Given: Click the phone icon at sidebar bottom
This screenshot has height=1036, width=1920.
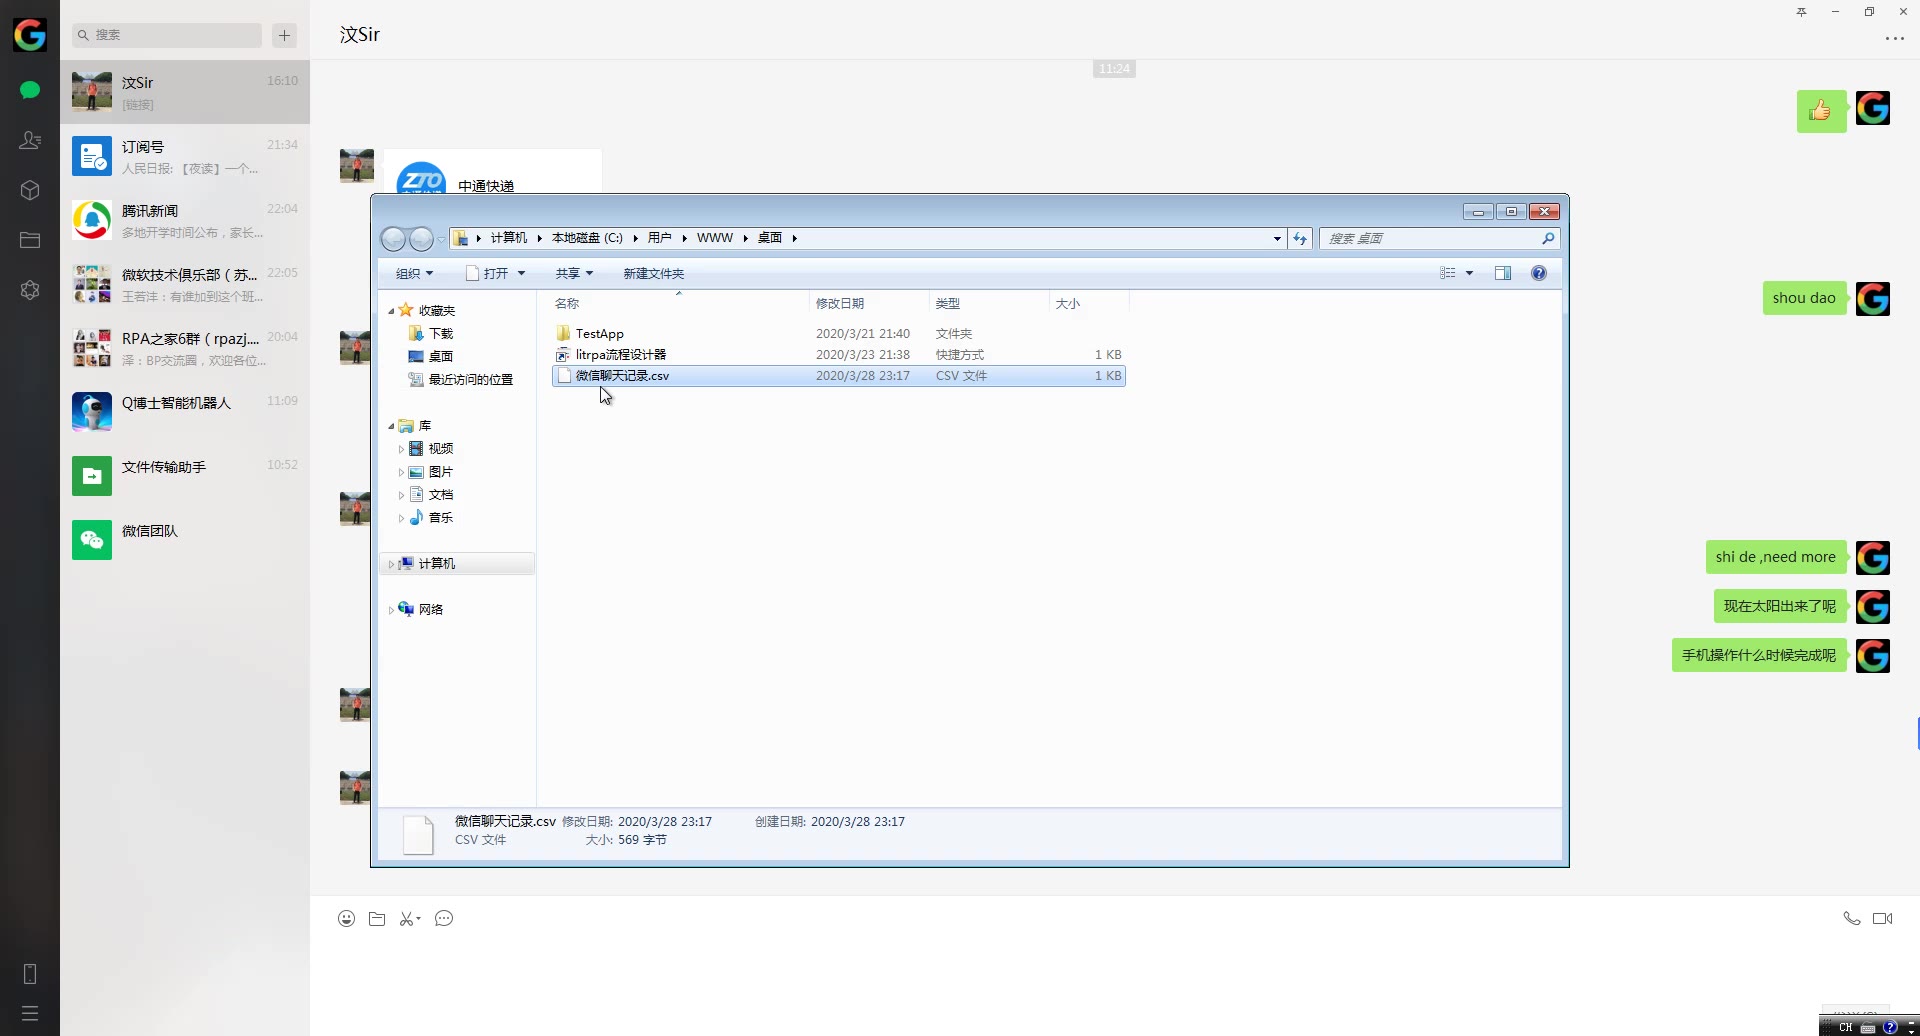Looking at the screenshot, I should coord(30,974).
